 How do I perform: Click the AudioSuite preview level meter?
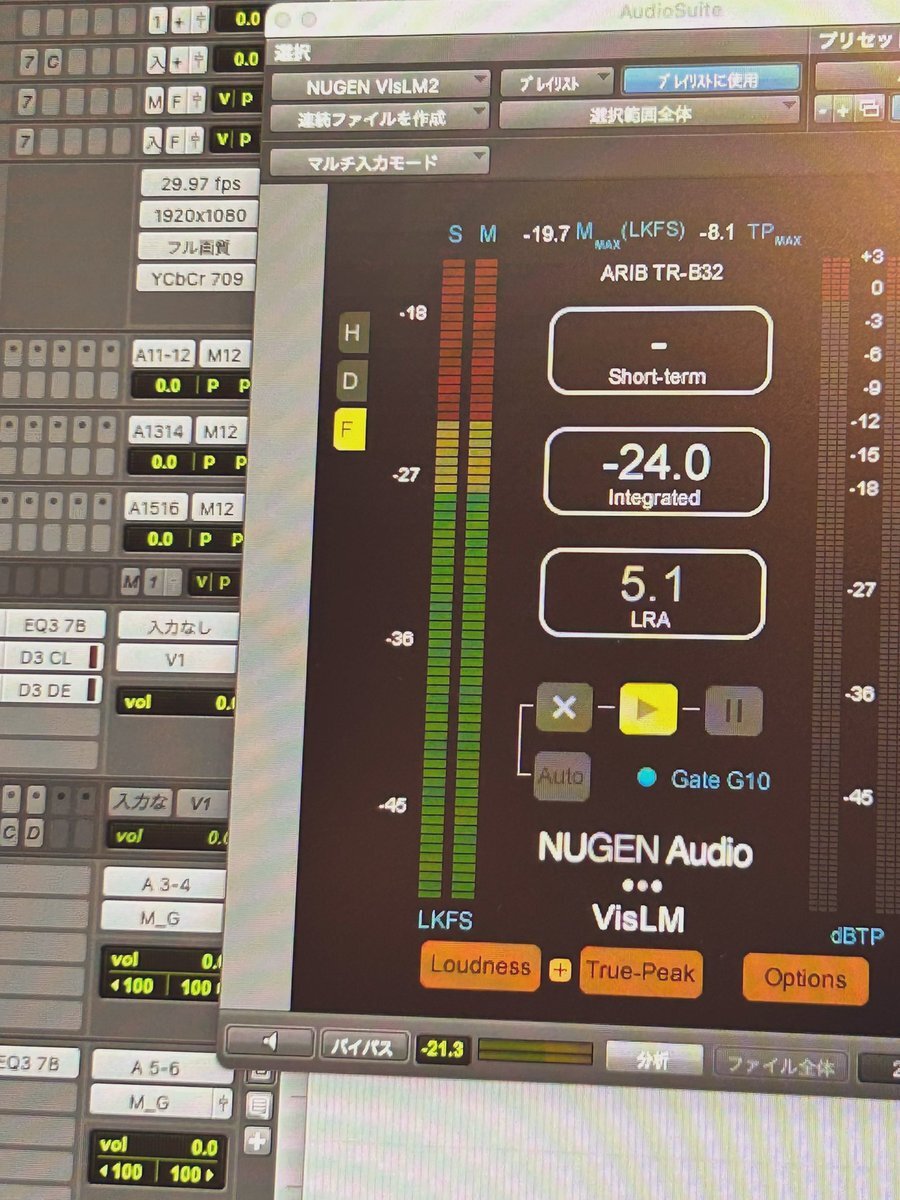pos(536,1053)
